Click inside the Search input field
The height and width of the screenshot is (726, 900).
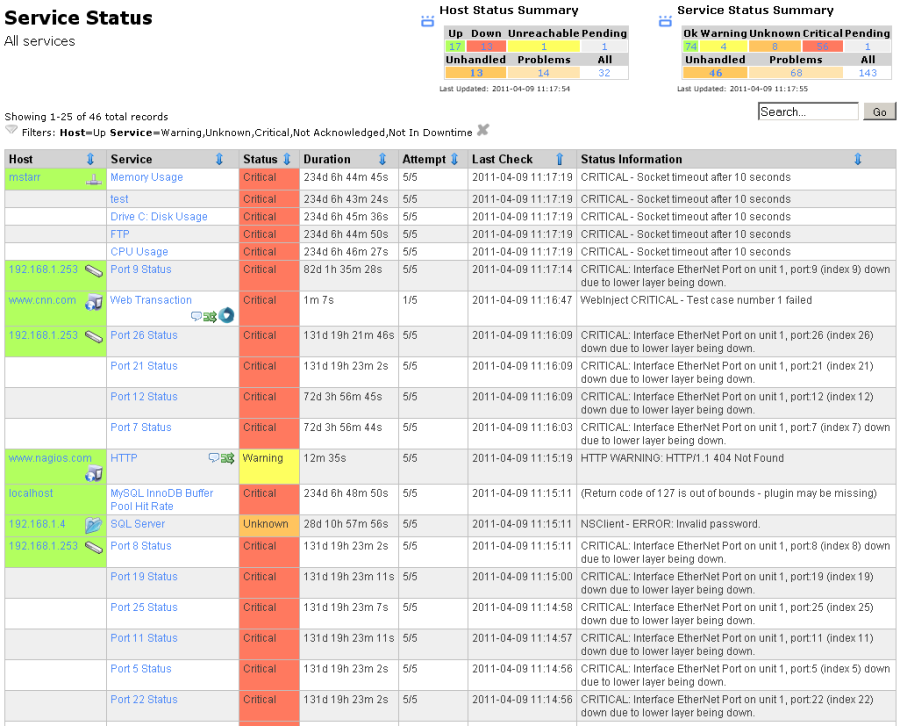[x=808, y=112]
